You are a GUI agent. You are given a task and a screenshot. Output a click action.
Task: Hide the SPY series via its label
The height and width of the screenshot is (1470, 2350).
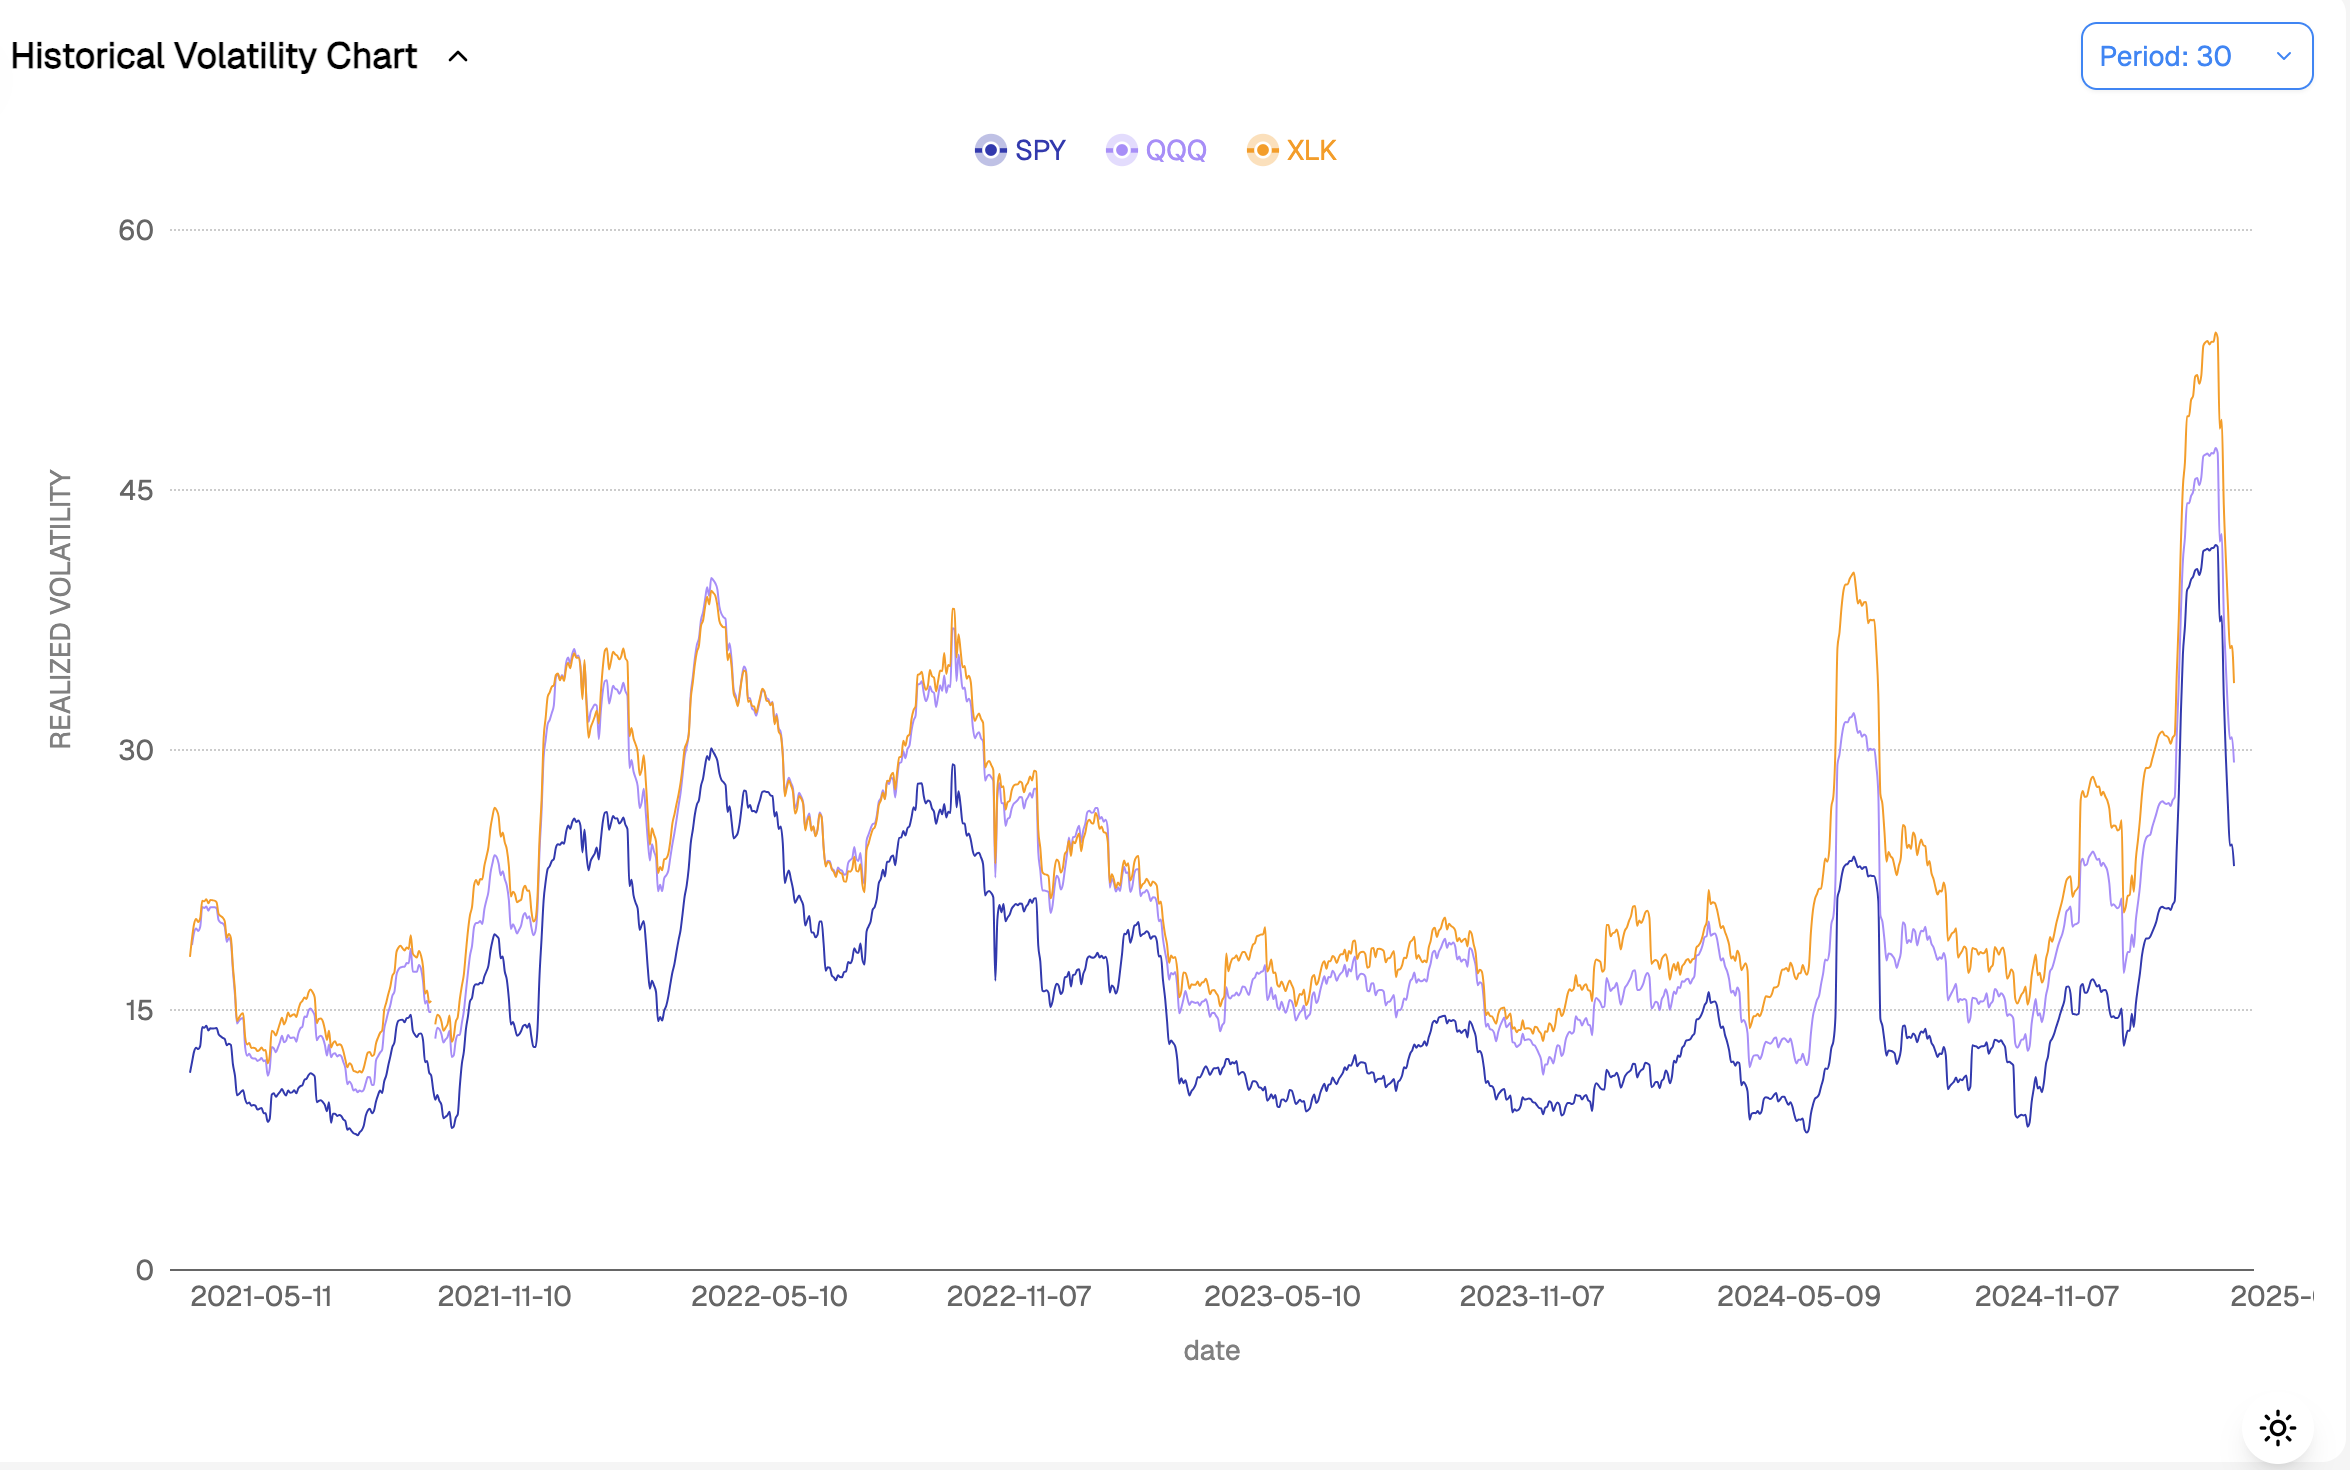point(1040,150)
